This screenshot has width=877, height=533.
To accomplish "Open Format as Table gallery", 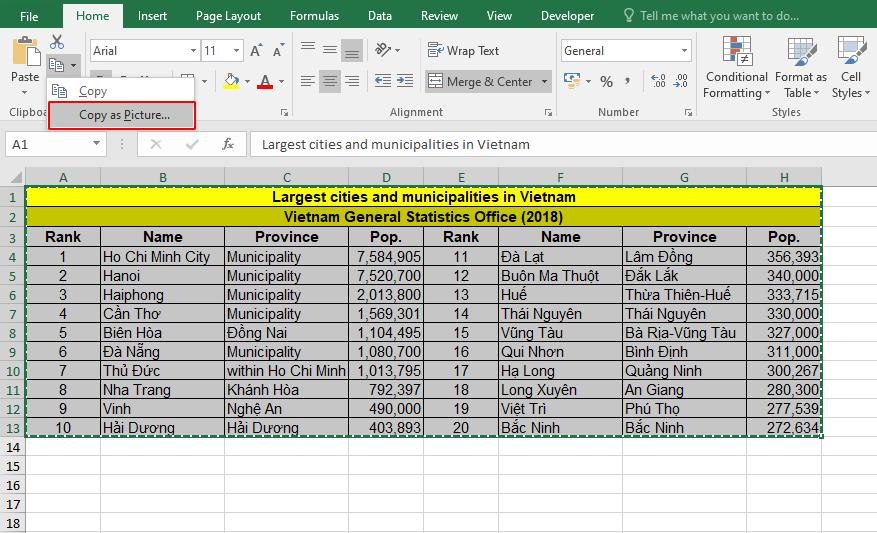I will 801,67.
